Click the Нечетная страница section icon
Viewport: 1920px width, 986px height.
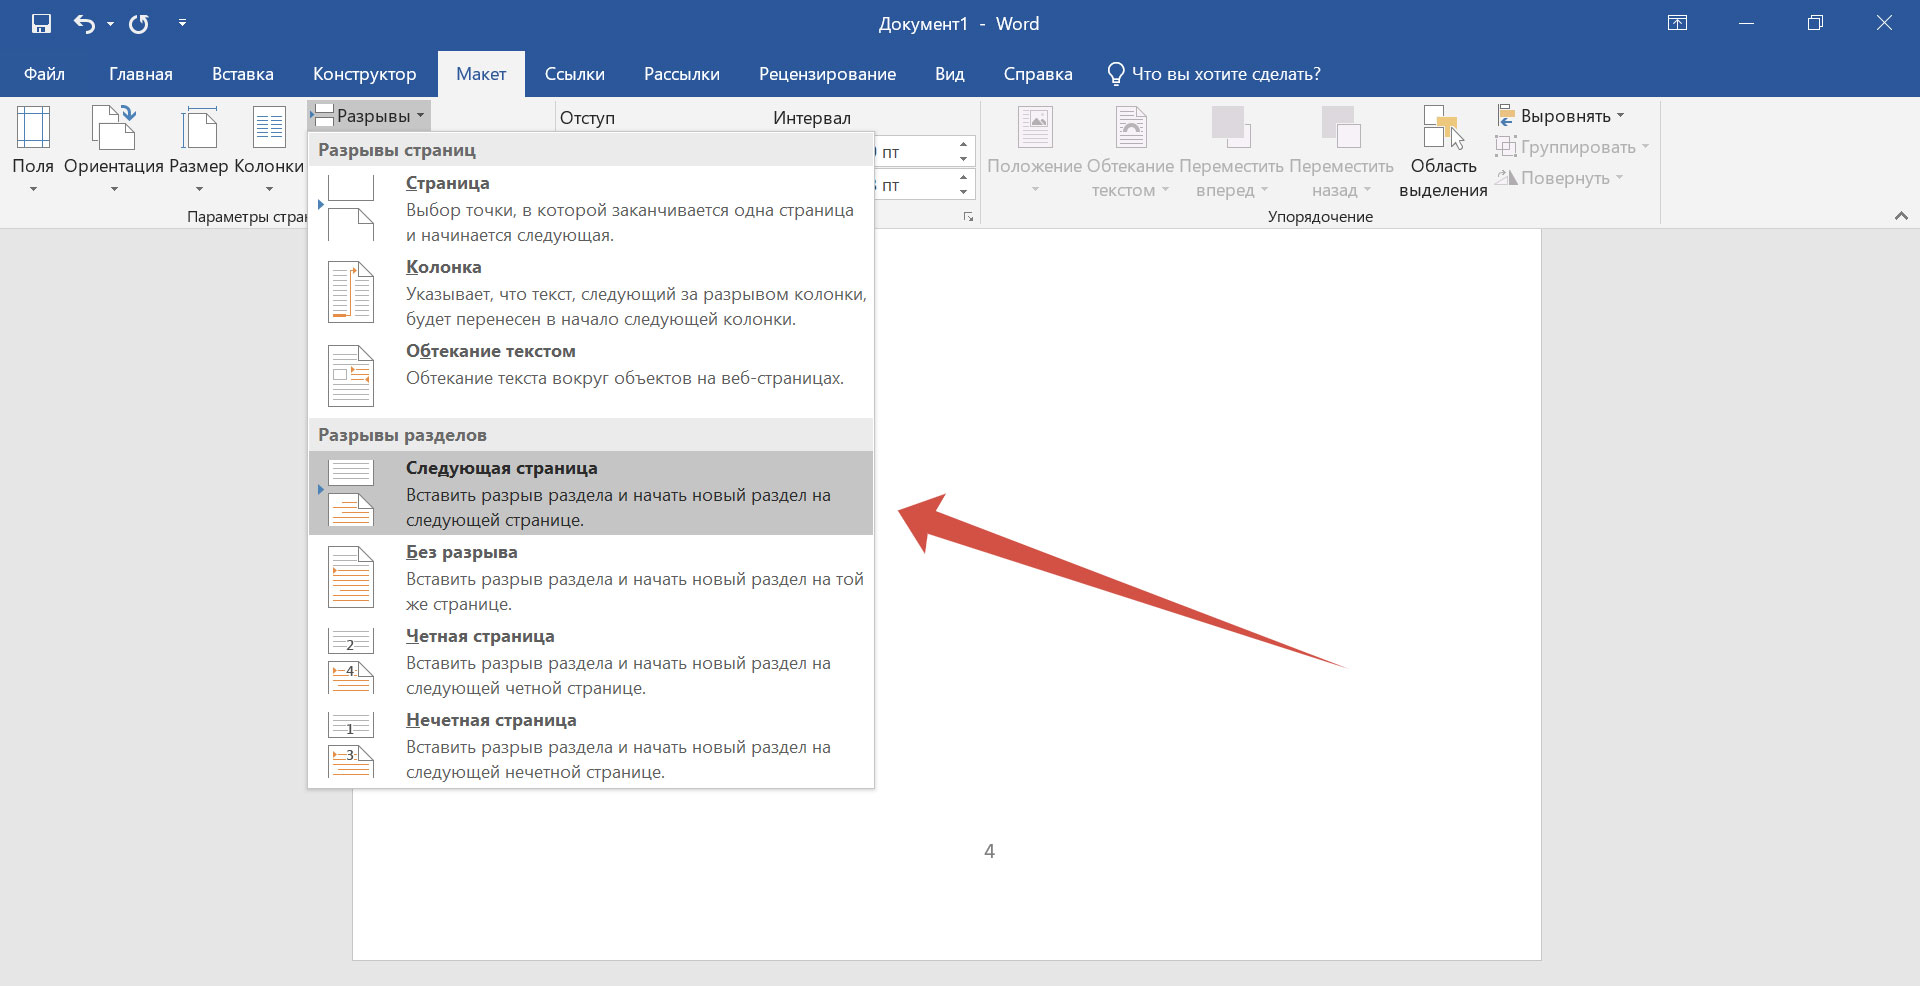point(351,745)
